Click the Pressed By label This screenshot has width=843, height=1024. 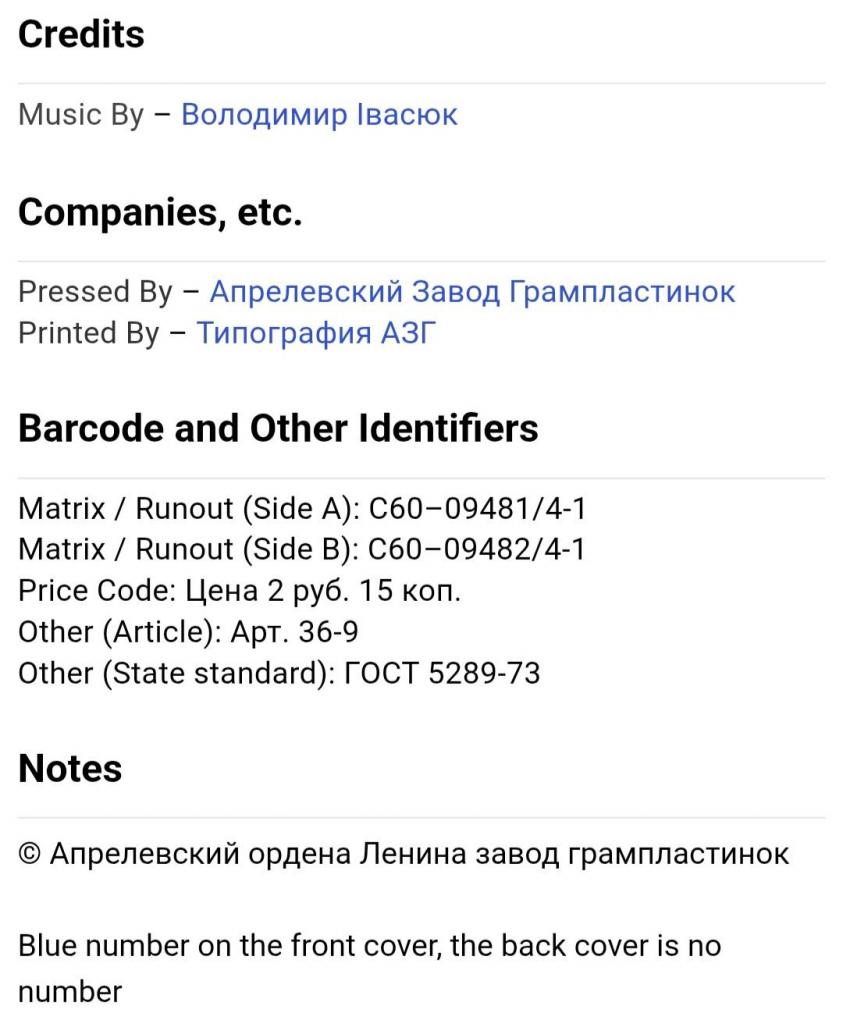95,291
